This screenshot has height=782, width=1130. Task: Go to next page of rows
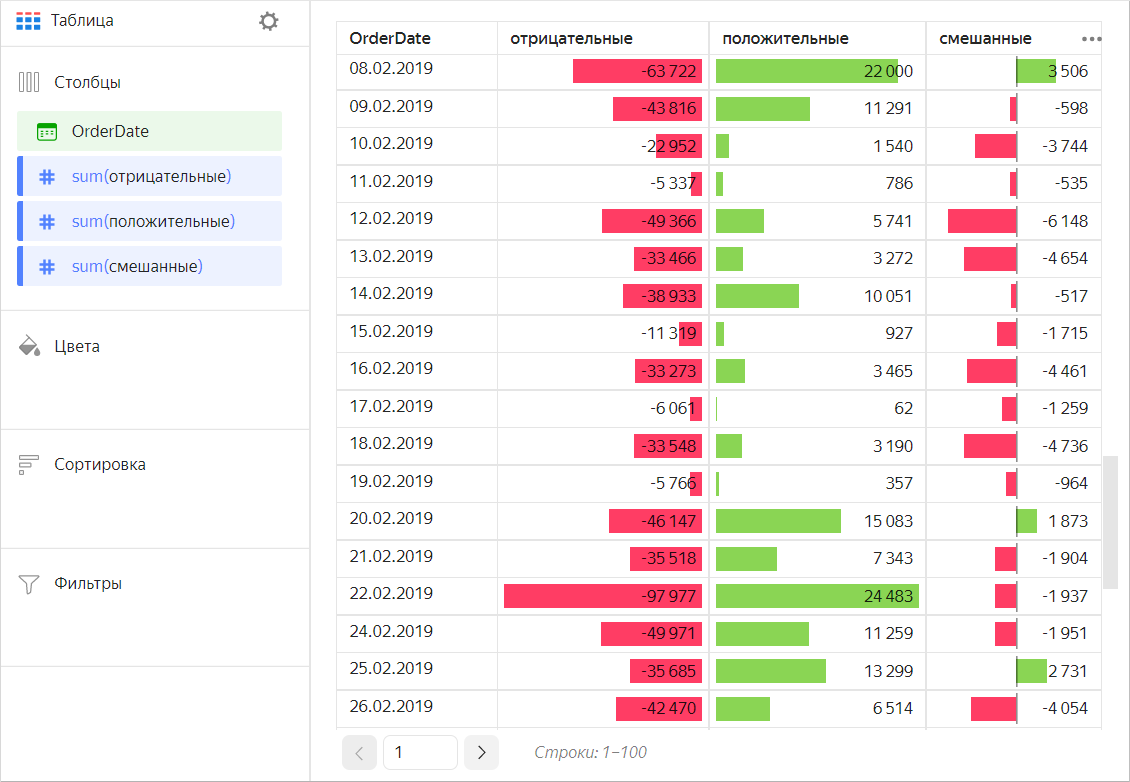(x=481, y=752)
